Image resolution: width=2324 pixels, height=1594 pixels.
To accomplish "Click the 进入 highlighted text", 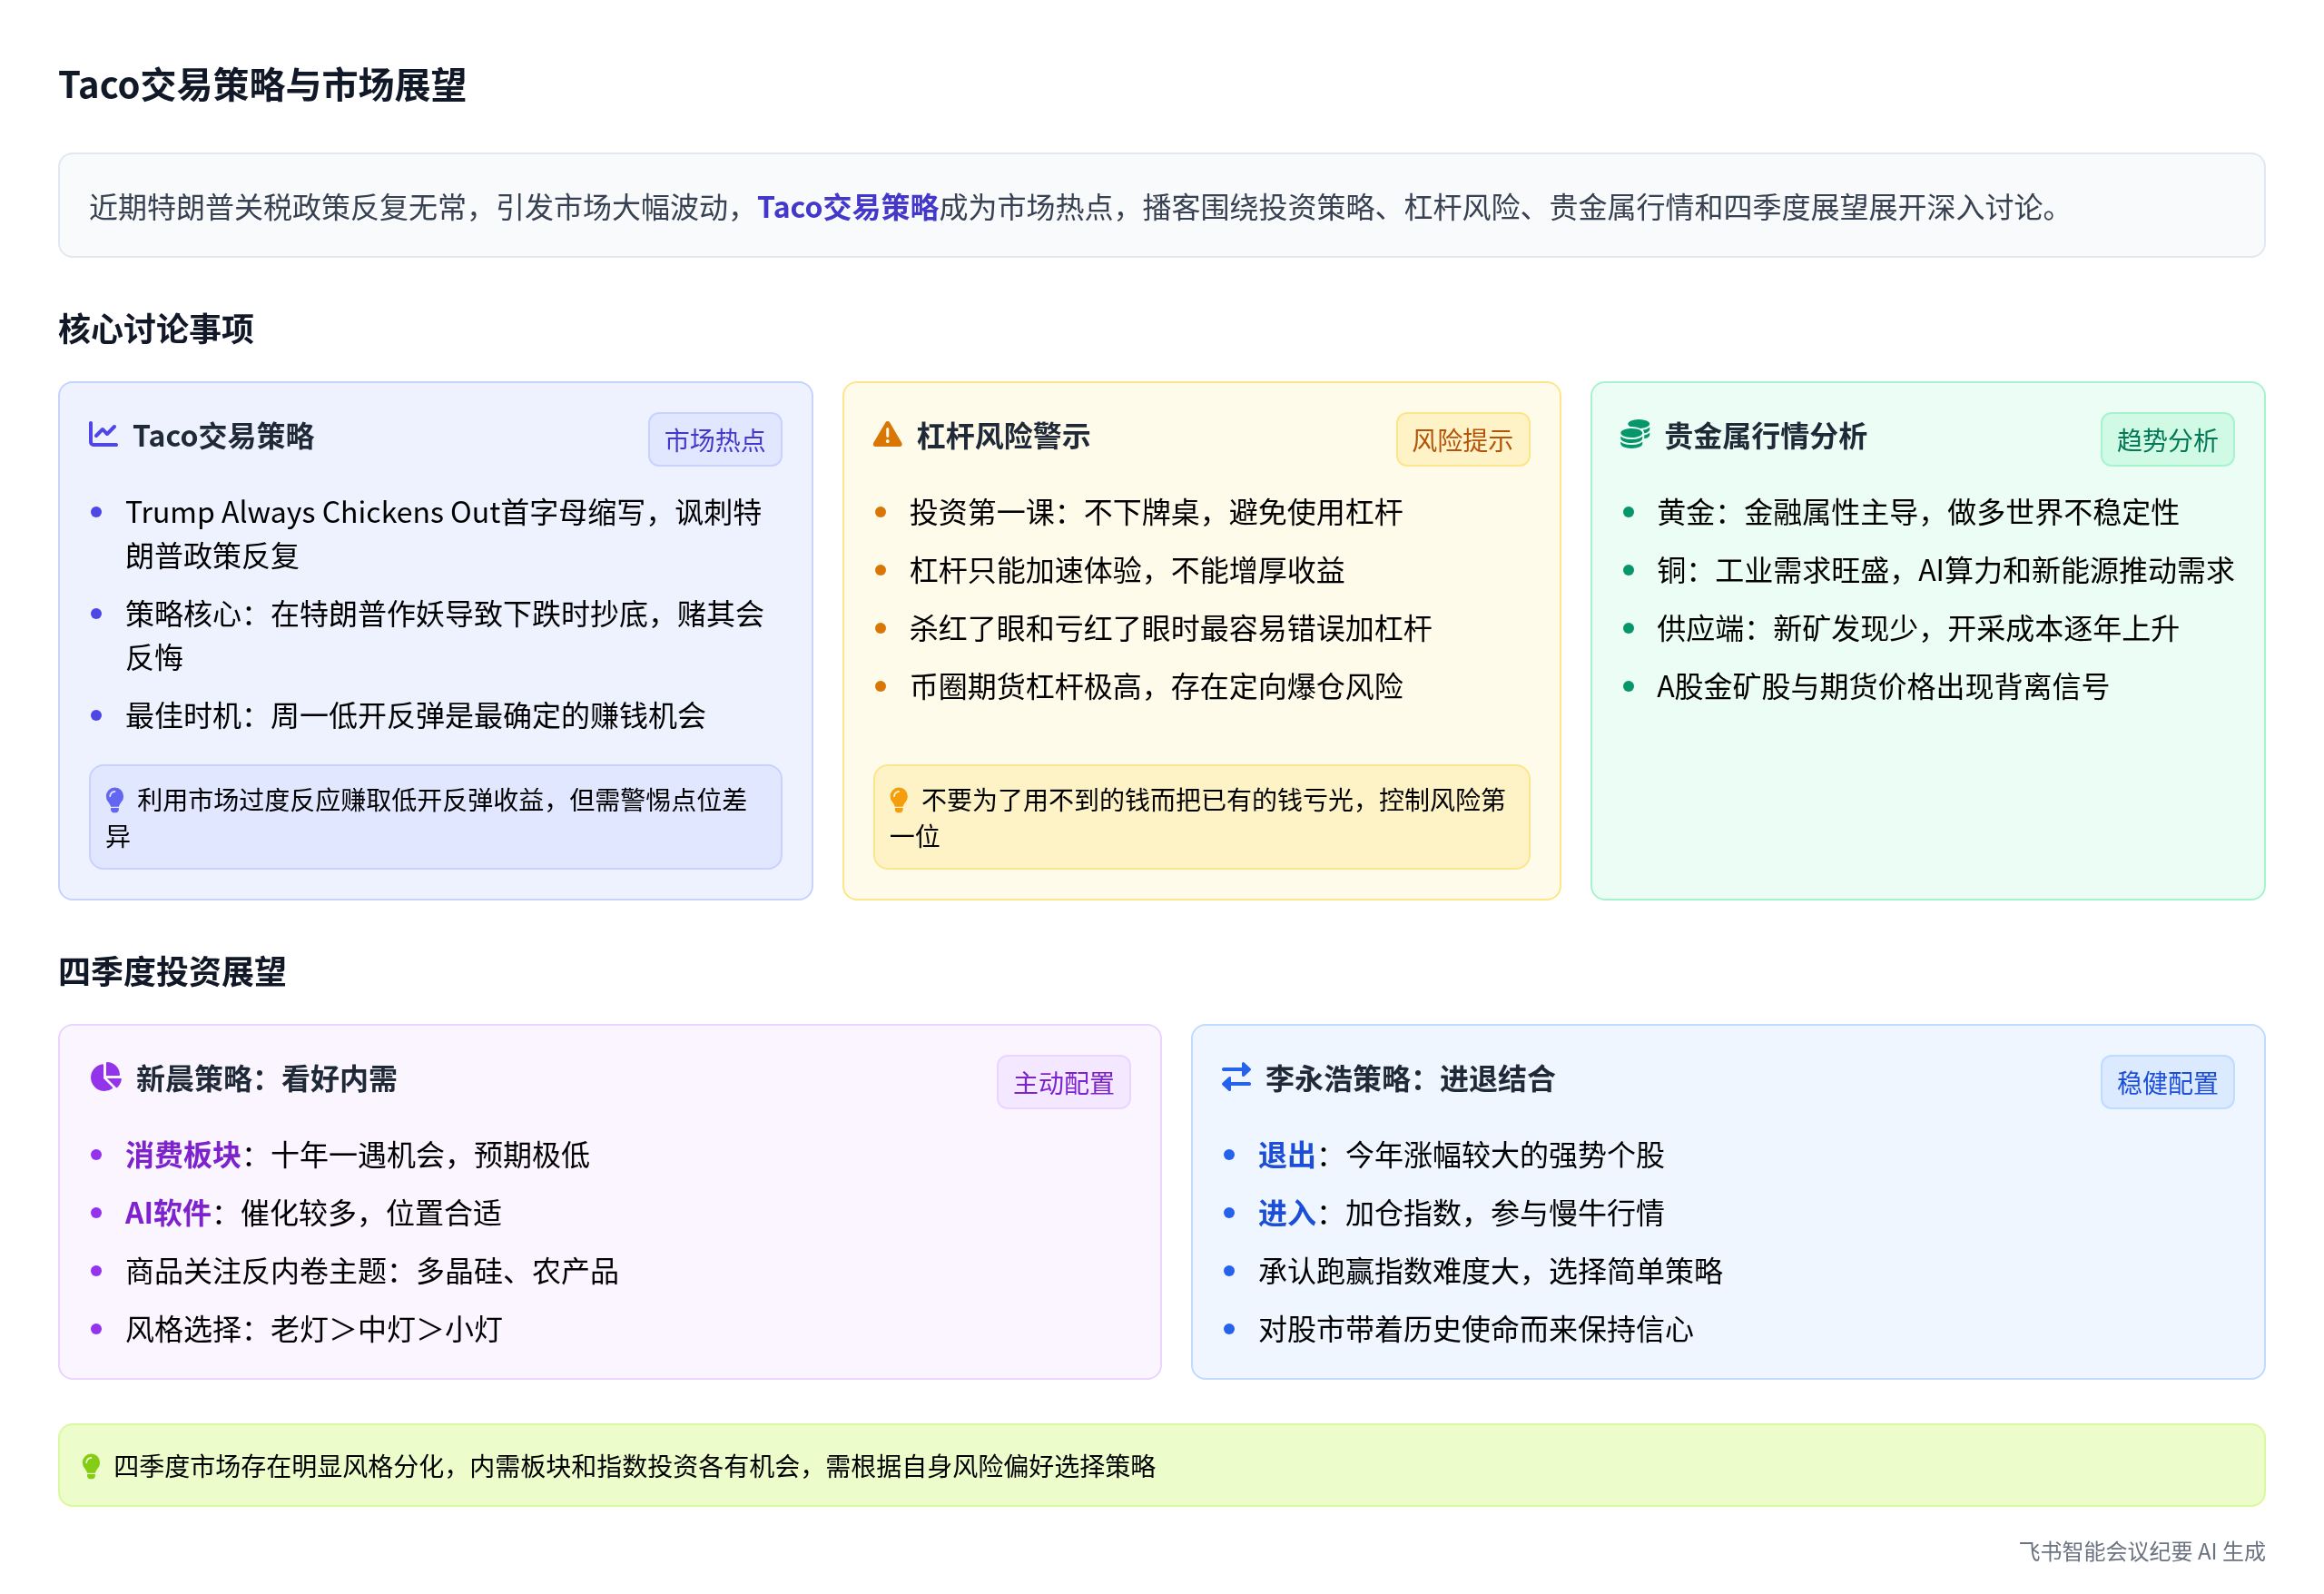I will pyautogui.click(x=1286, y=1213).
